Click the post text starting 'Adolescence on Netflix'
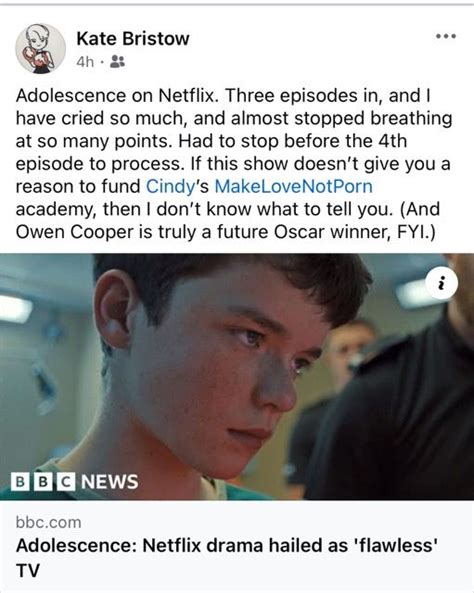The height and width of the screenshot is (593, 474). click(234, 163)
